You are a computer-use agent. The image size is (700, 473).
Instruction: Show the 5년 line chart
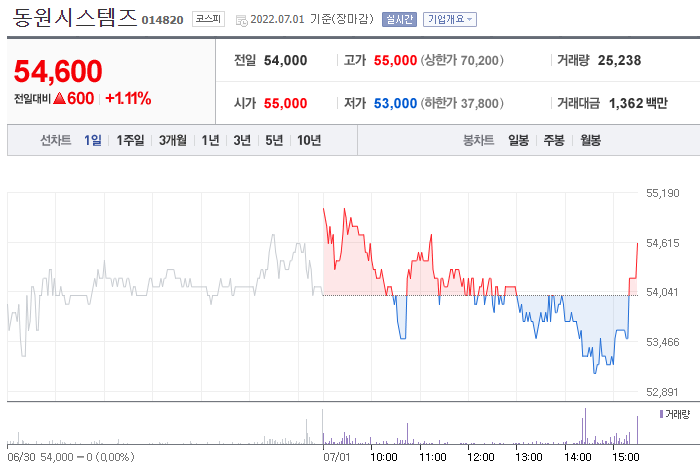pyautogui.click(x=274, y=140)
